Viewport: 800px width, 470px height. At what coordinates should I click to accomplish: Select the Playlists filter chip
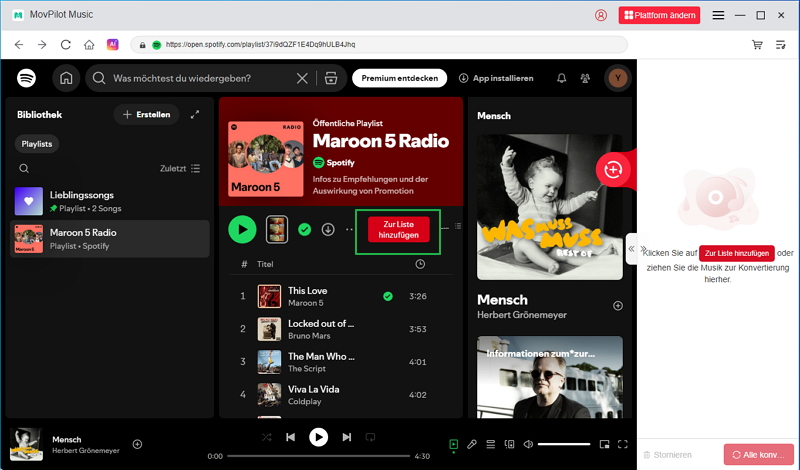tap(37, 144)
